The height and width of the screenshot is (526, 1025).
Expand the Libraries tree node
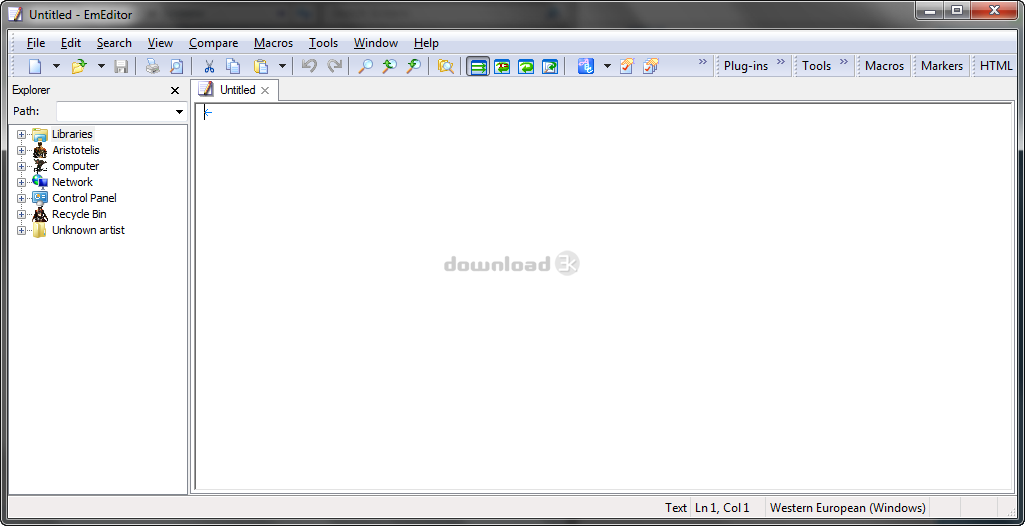click(x=22, y=135)
